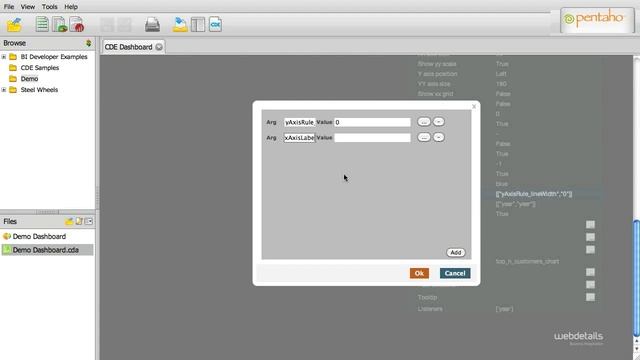This screenshot has height=360, width=640.
Task: Click the Cancel button
Action: pyautogui.click(x=455, y=273)
